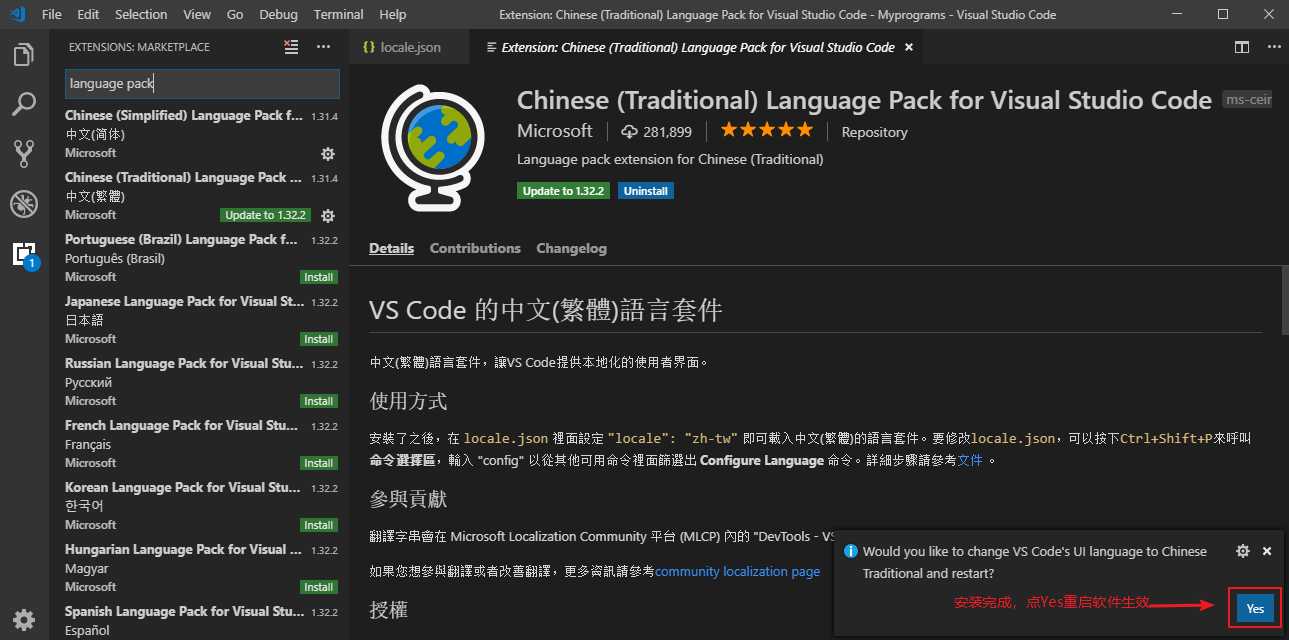The width and height of the screenshot is (1289, 640).
Task: Open the View menu
Action: [x=197, y=14]
